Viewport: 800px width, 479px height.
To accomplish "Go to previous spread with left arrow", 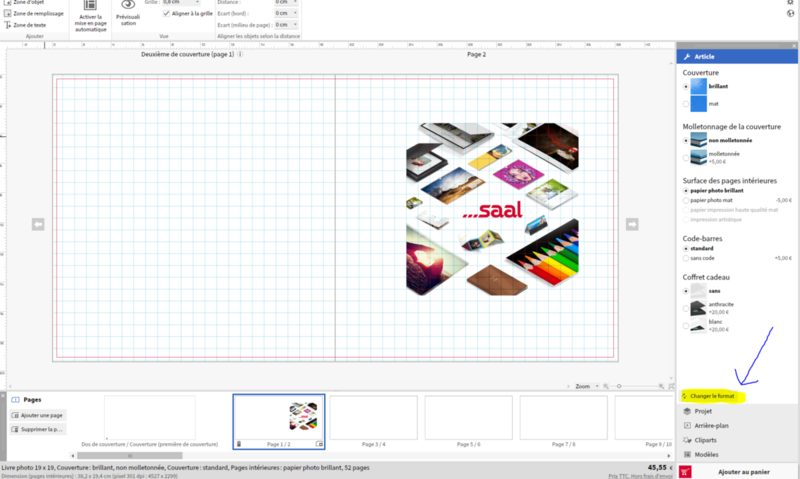I will [38, 224].
